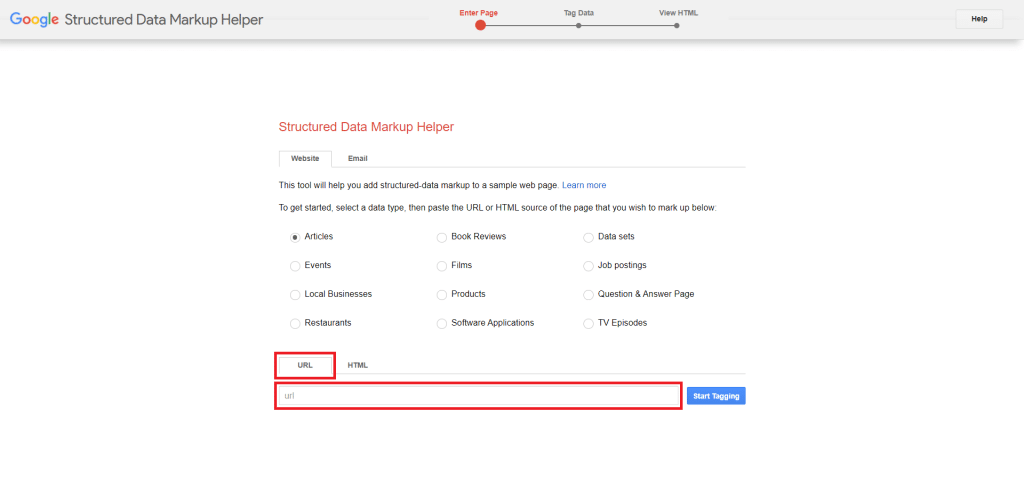This screenshot has width=1024, height=477.
Task: Choose Local Businesses data type
Action: tap(295, 295)
